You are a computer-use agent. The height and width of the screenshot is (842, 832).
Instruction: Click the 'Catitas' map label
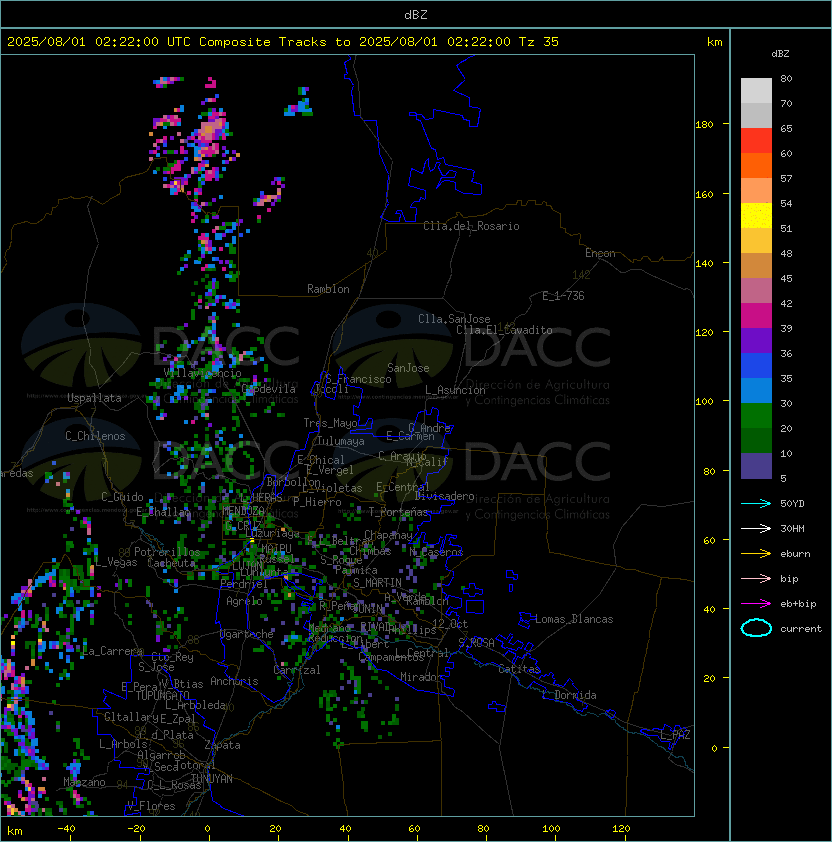(519, 669)
